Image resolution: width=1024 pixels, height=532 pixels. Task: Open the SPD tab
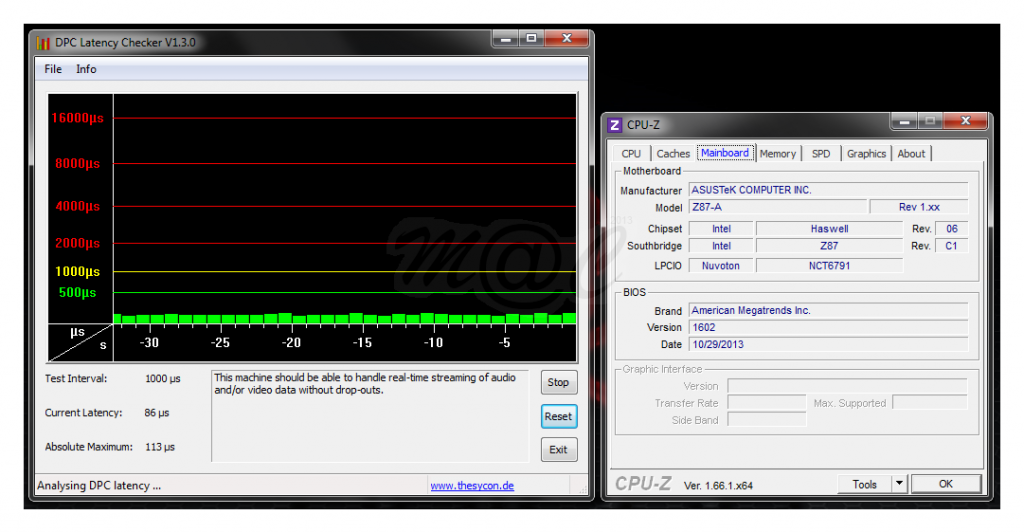pyautogui.click(x=820, y=154)
